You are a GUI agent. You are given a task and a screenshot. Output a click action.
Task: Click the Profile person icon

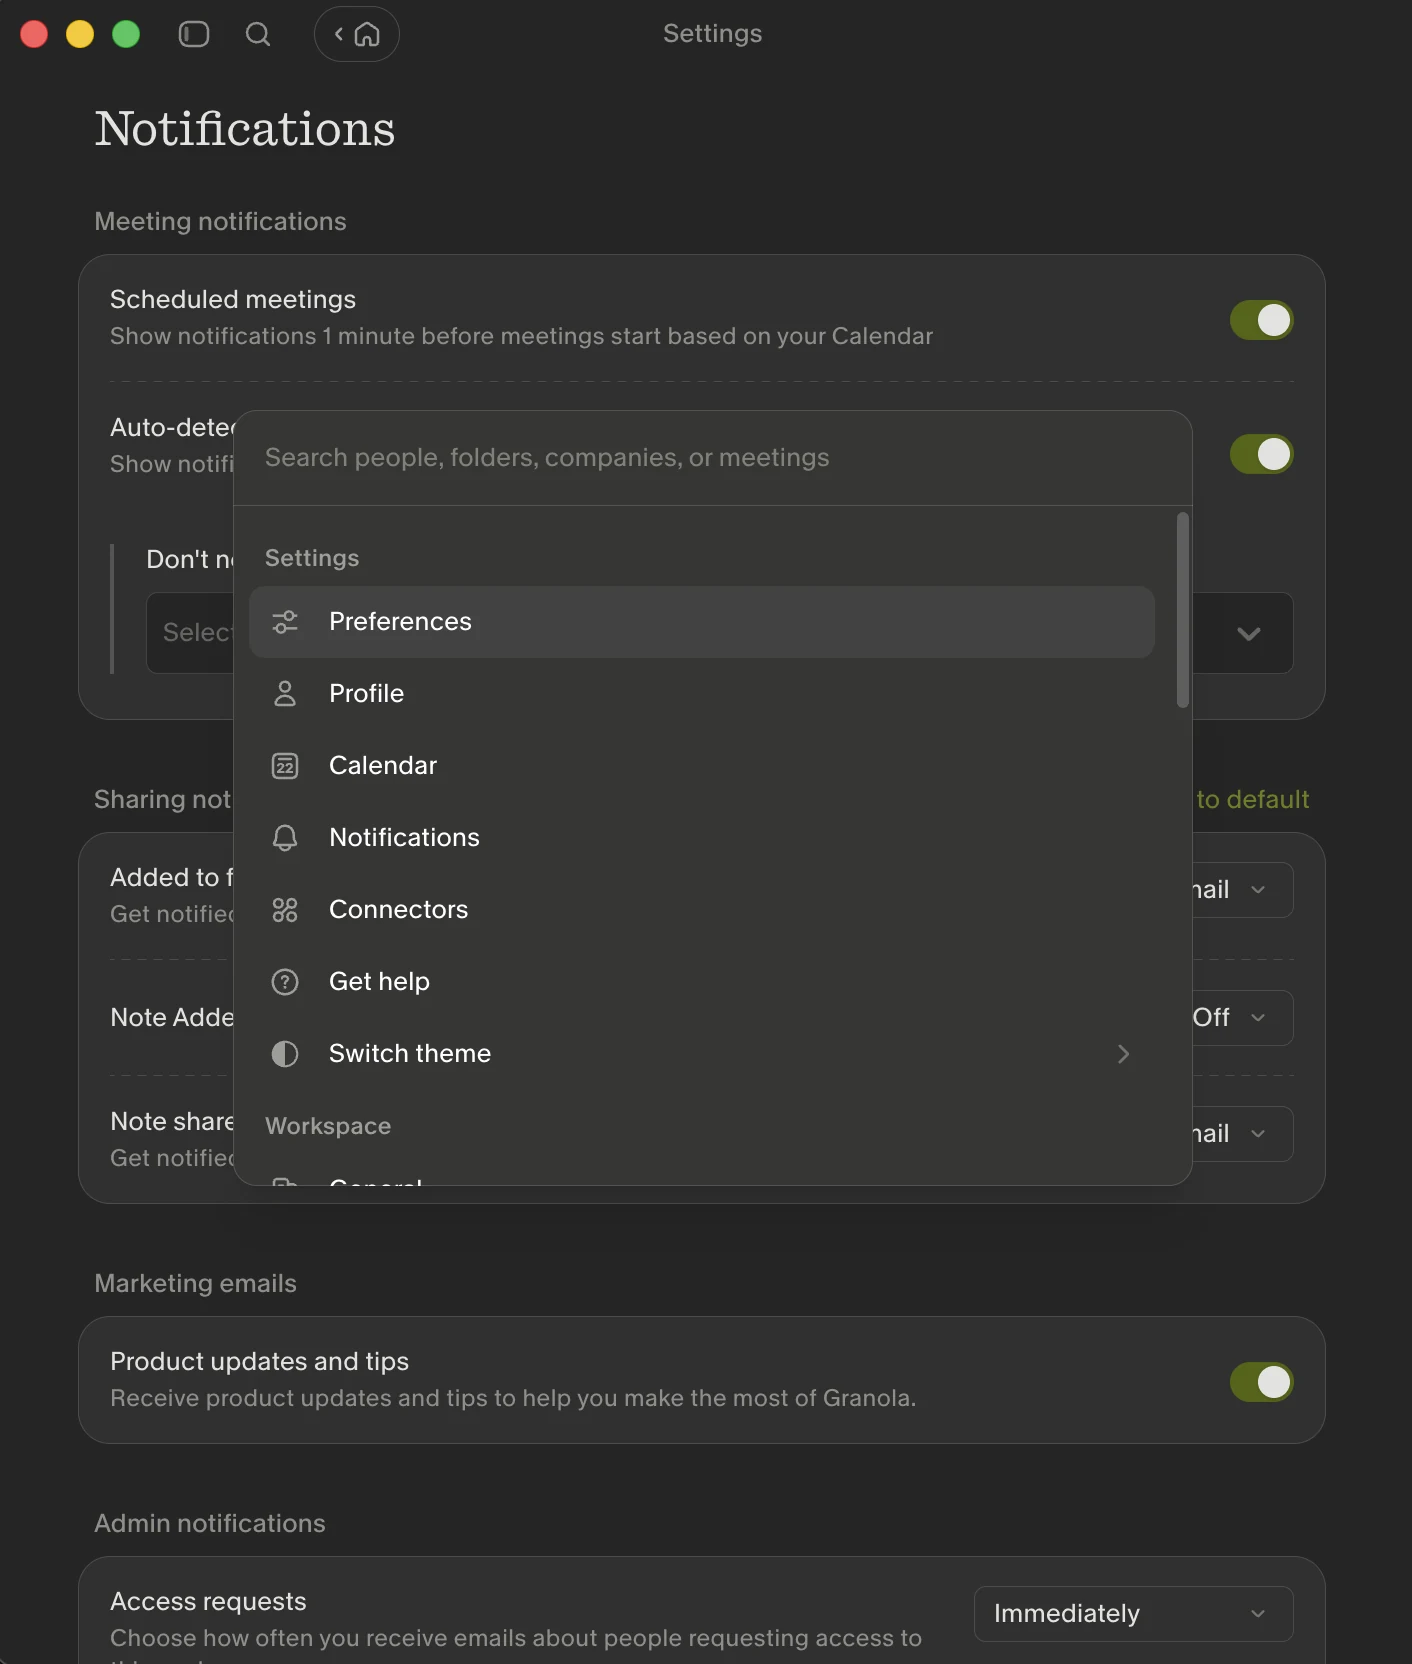pos(285,694)
